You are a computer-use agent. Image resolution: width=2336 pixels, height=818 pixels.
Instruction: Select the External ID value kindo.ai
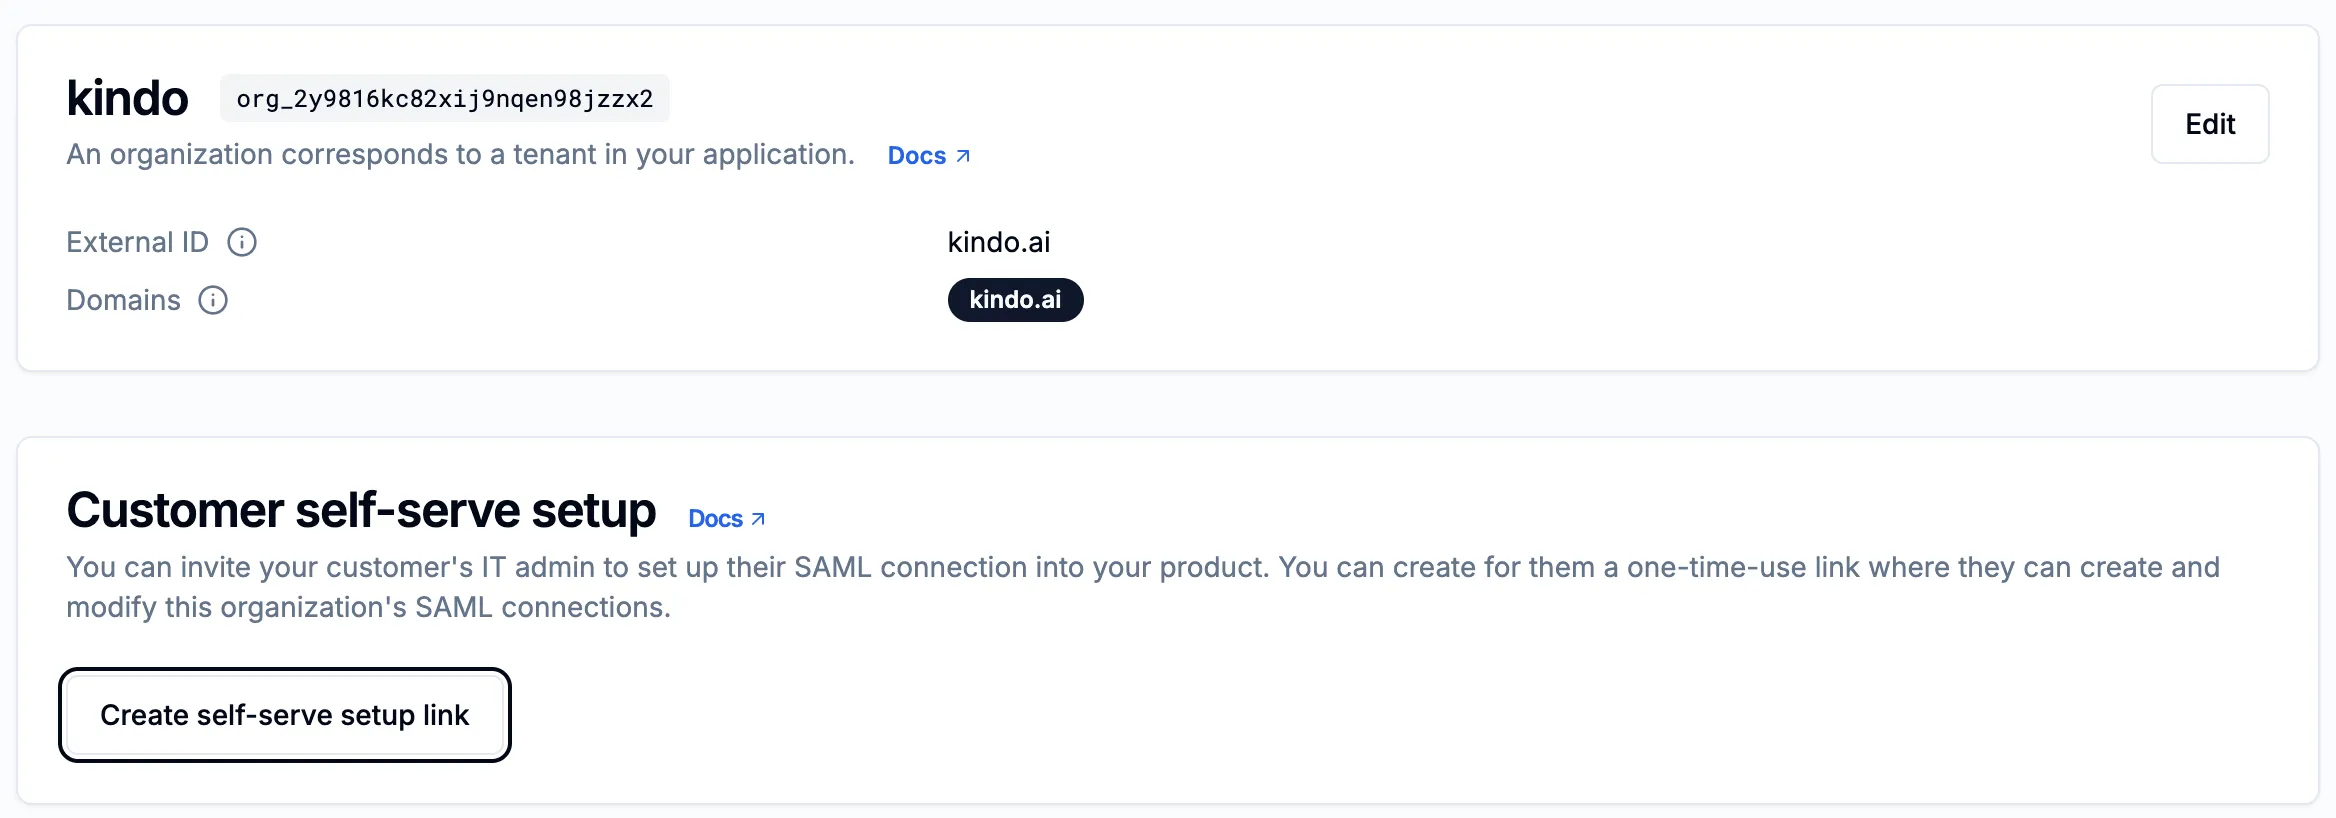pos(998,241)
